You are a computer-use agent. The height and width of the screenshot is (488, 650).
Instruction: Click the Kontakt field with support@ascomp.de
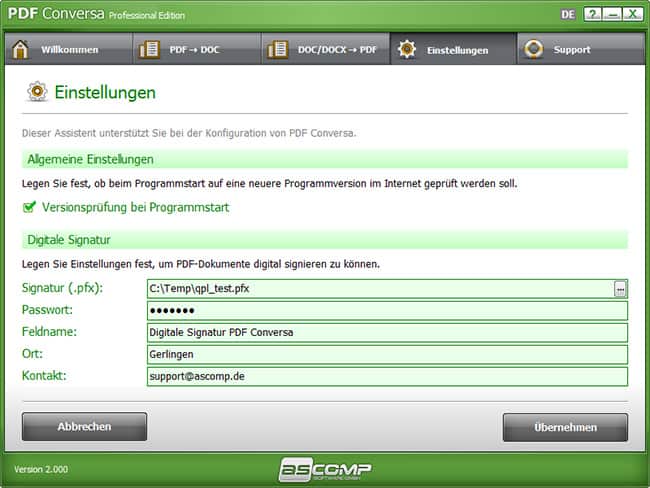(387, 376)
